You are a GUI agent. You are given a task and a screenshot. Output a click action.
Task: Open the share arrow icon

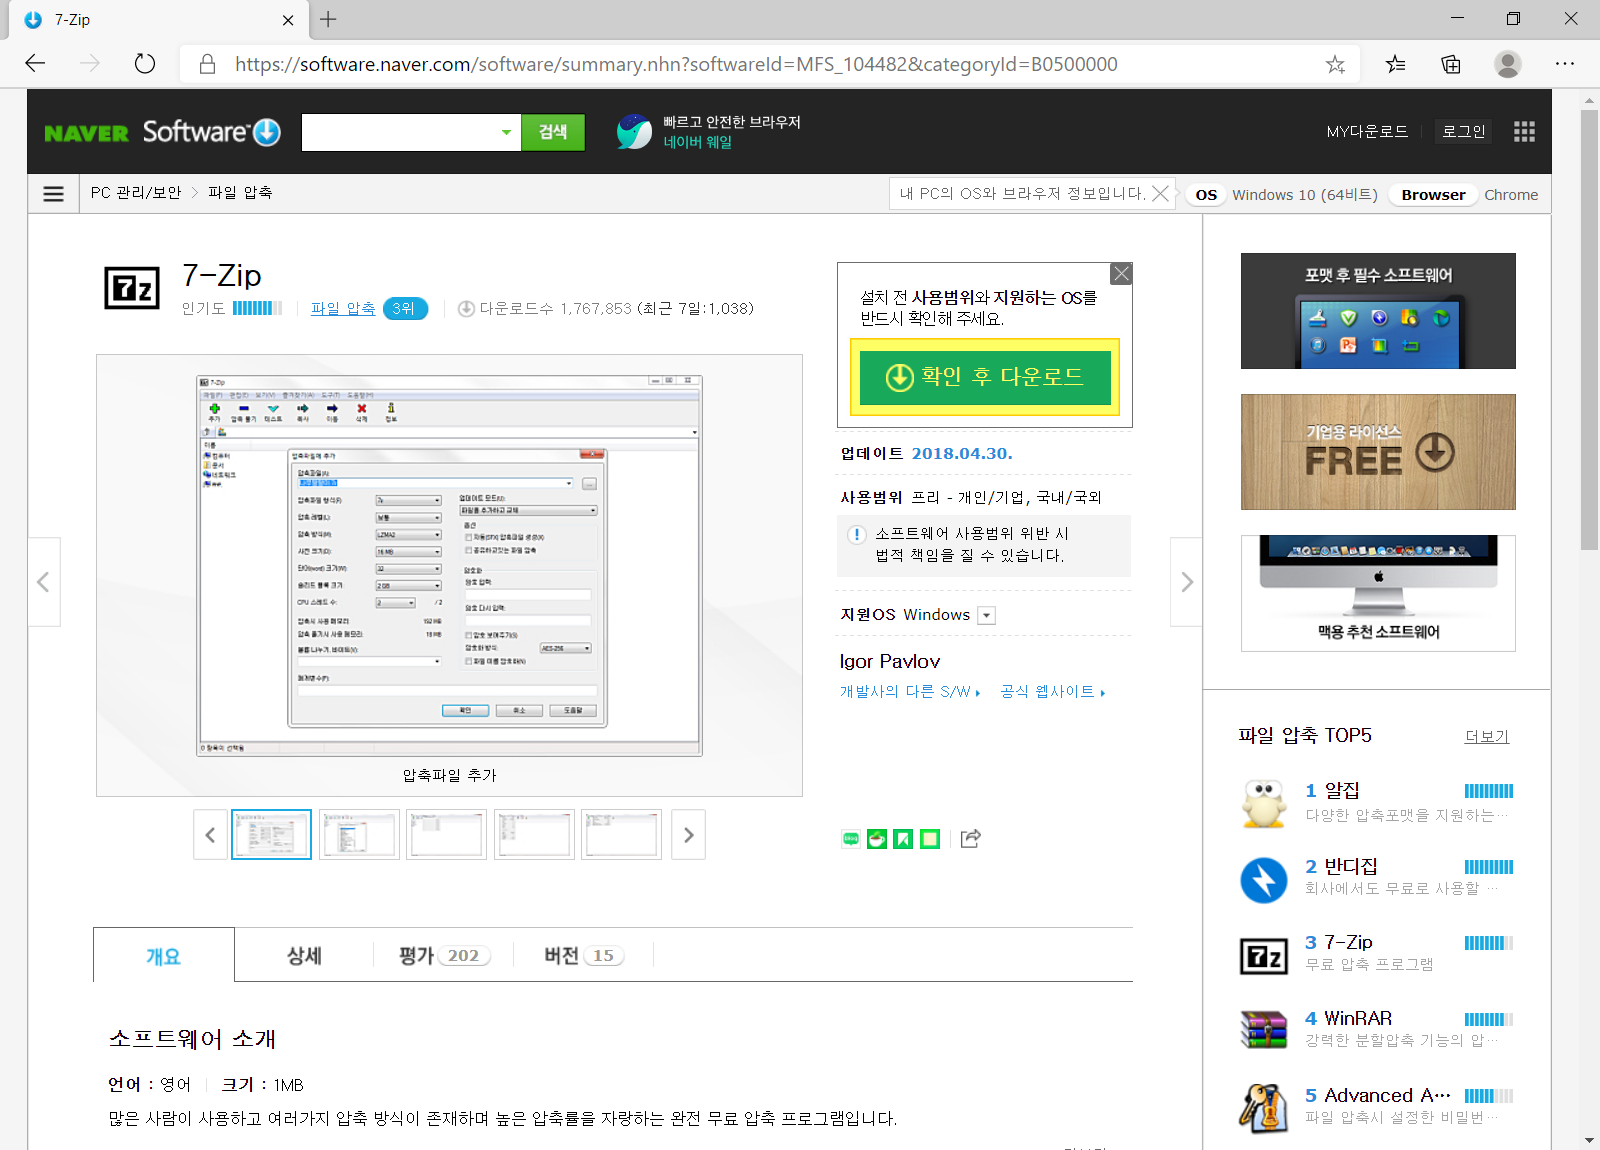click(x=970, y=839)
